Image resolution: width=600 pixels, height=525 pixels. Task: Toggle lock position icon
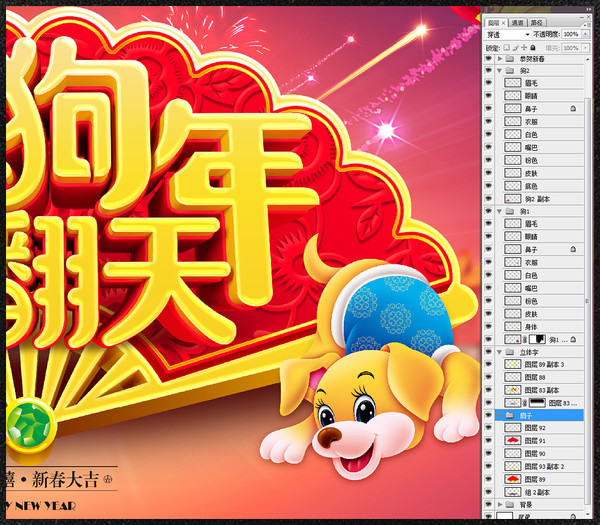pos(524,47)
